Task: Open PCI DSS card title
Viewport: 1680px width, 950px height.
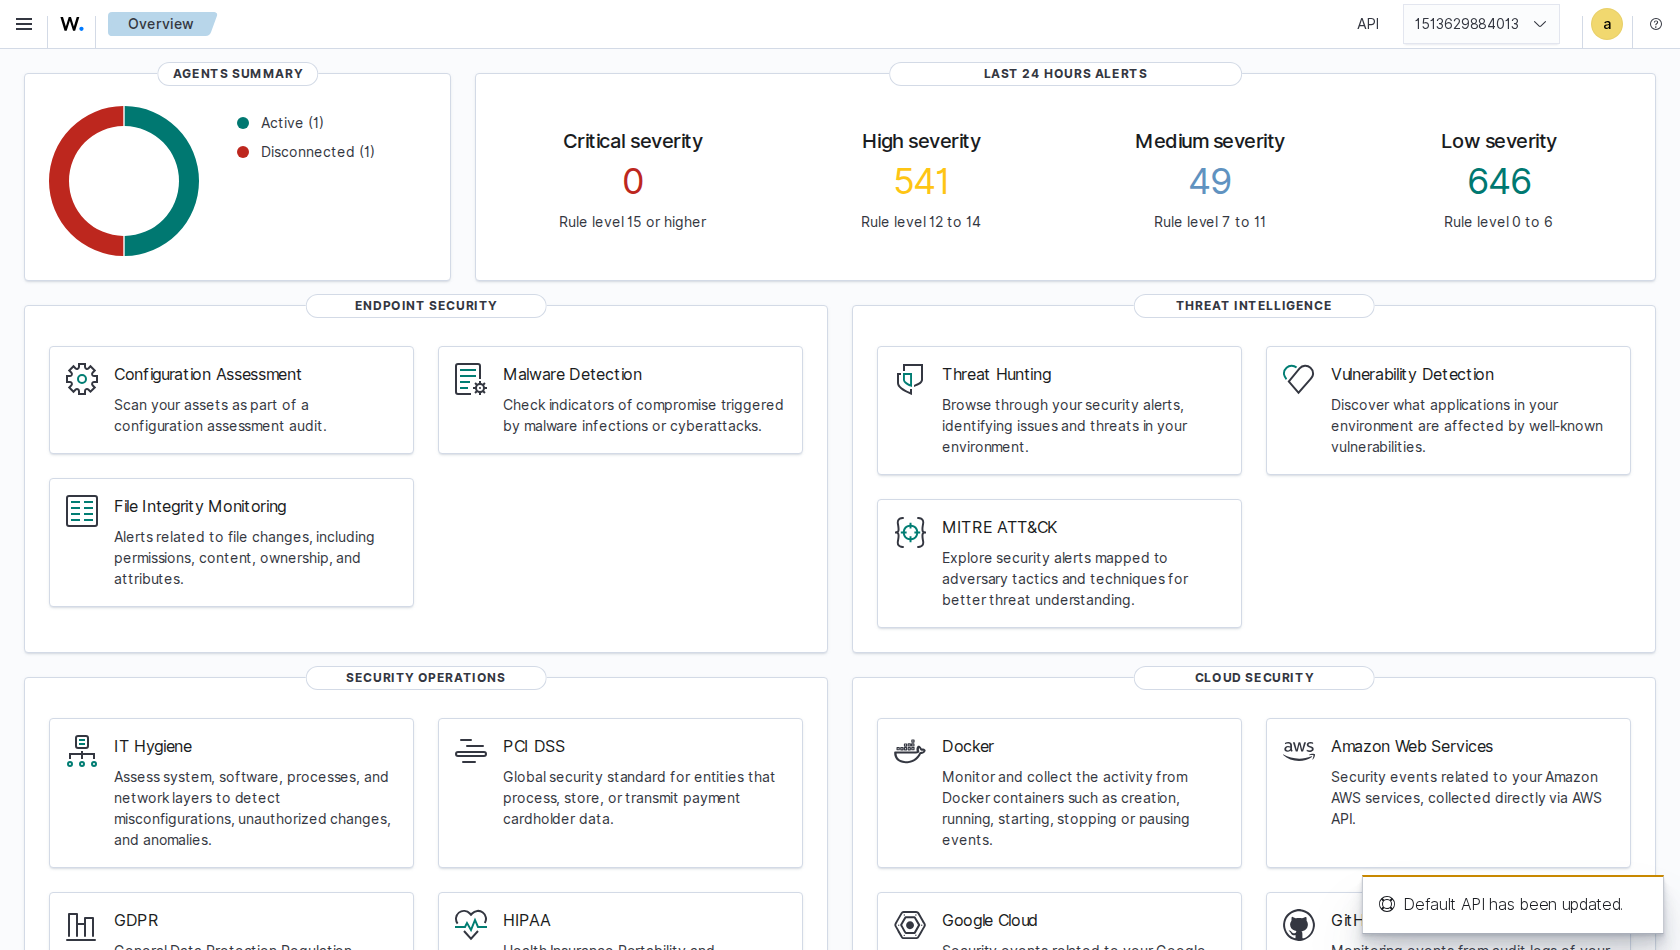Action: click(x=534, y=746)
